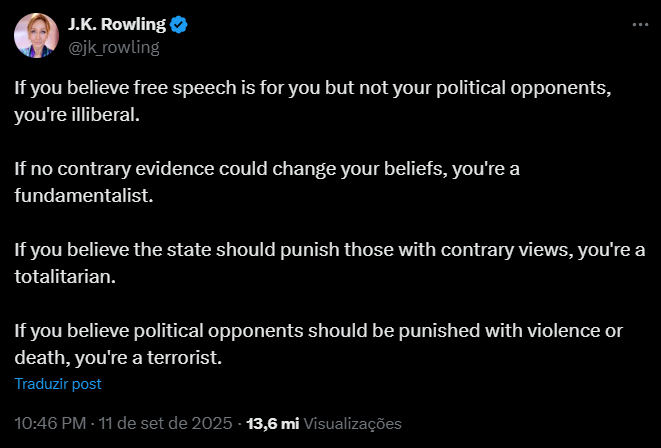Click the Traduzir post link
661x448 pixels.
58,383
